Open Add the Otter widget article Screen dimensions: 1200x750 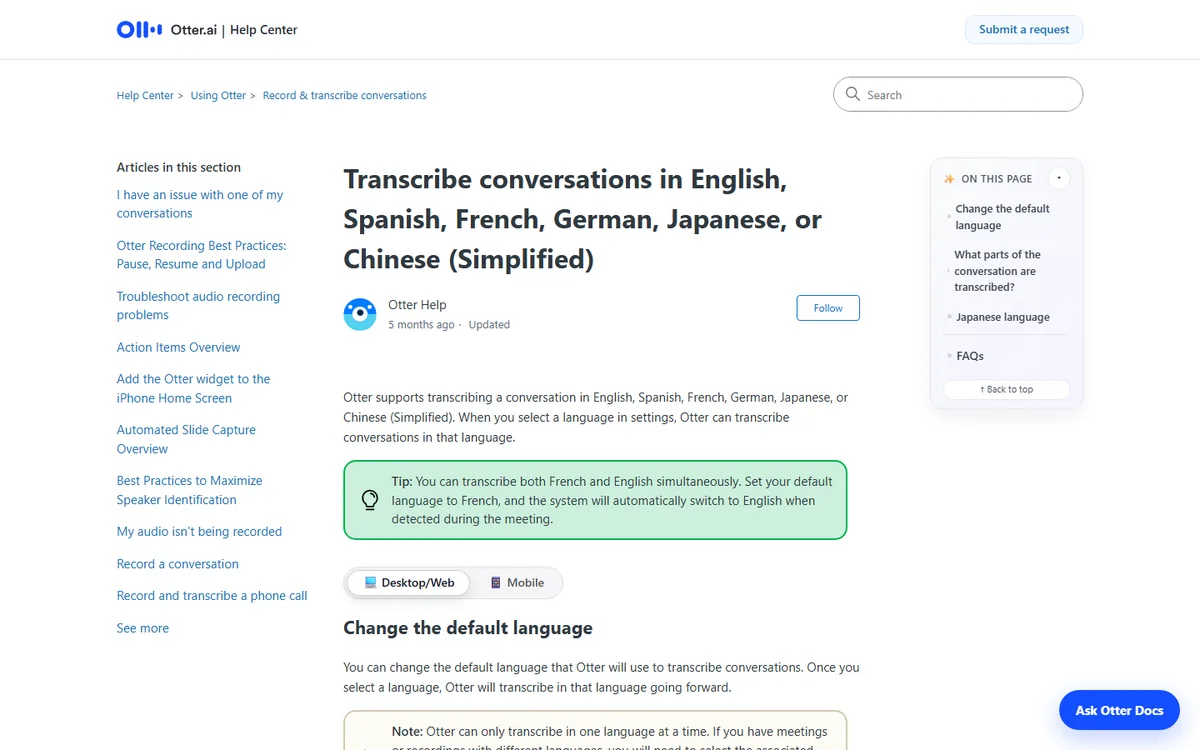(193, 388)
